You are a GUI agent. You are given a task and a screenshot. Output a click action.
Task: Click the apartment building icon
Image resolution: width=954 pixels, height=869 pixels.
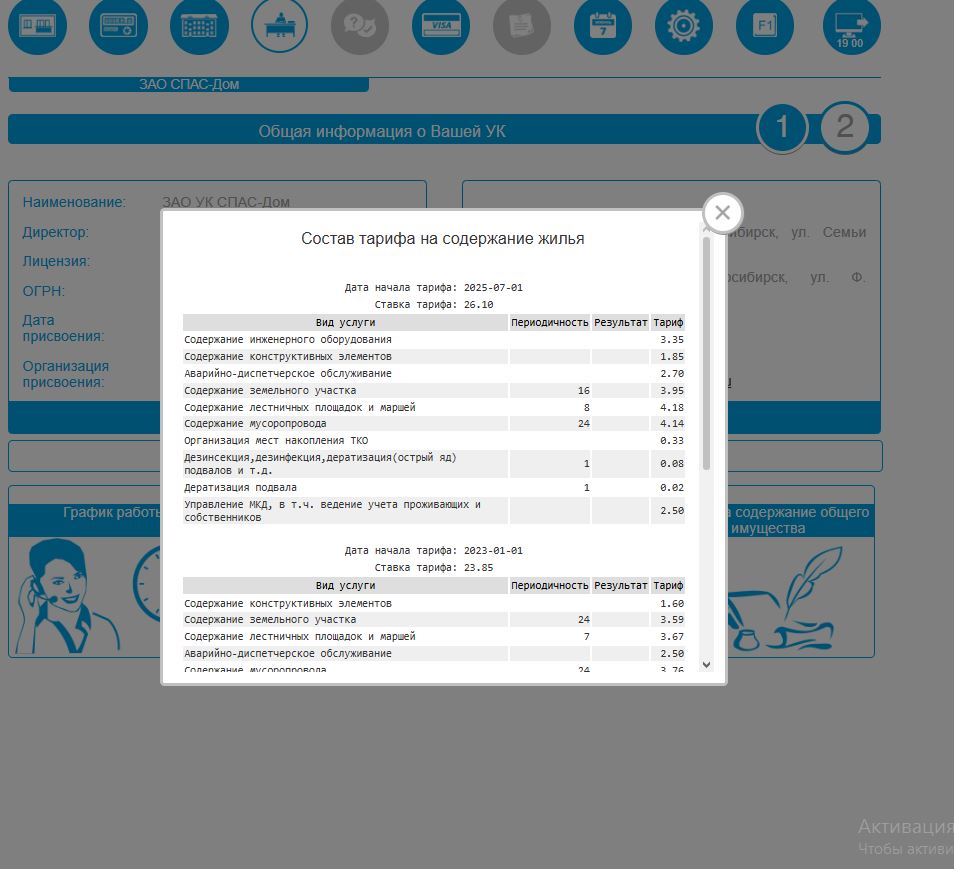199,26
